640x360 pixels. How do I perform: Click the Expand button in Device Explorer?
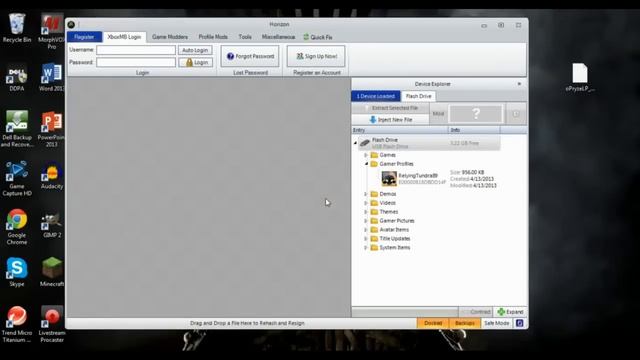click(510, 312)
